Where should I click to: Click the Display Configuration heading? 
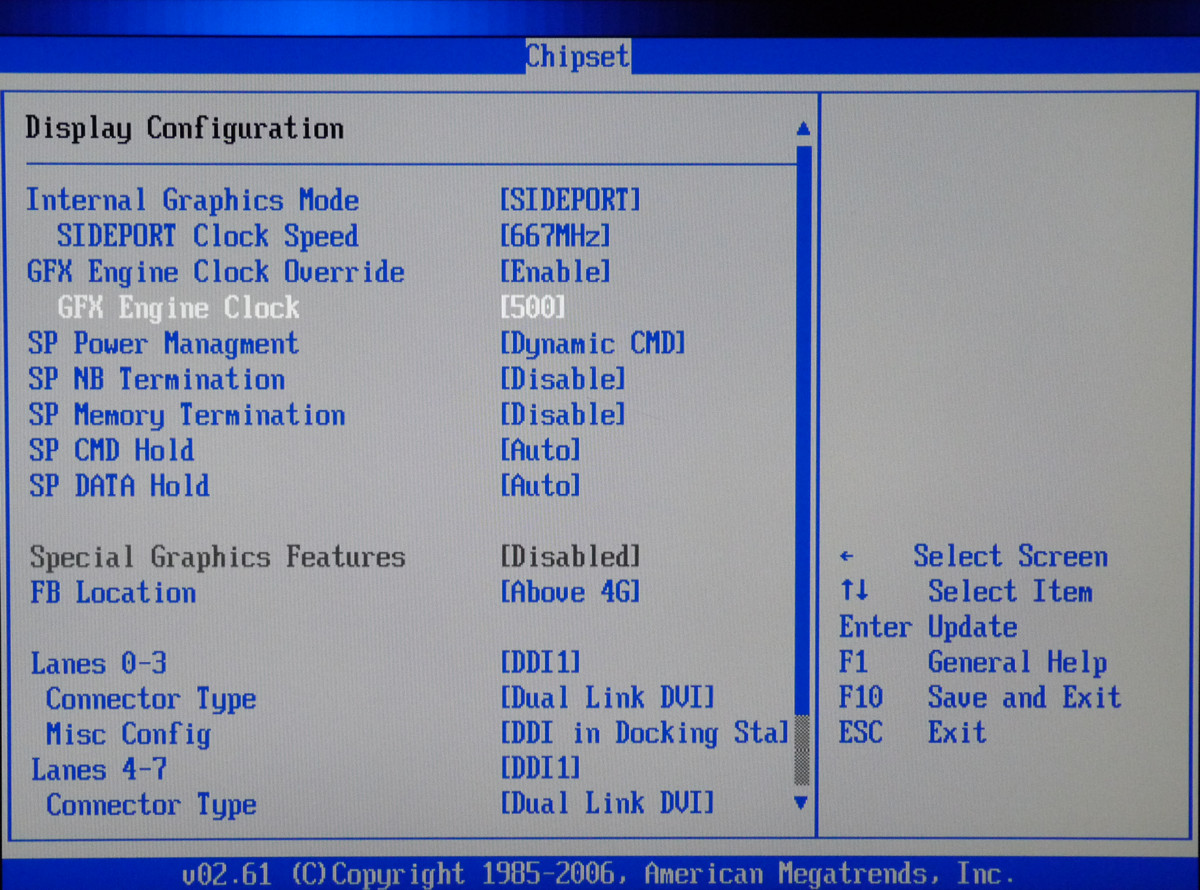pos(184,129)
